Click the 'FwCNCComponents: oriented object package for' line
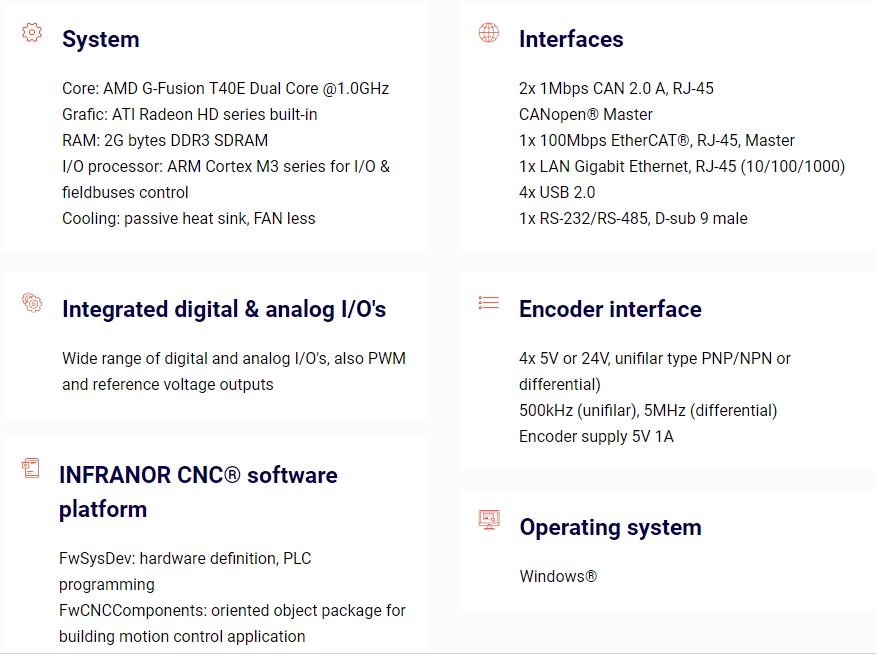The image size is (876, 654). 232,610
